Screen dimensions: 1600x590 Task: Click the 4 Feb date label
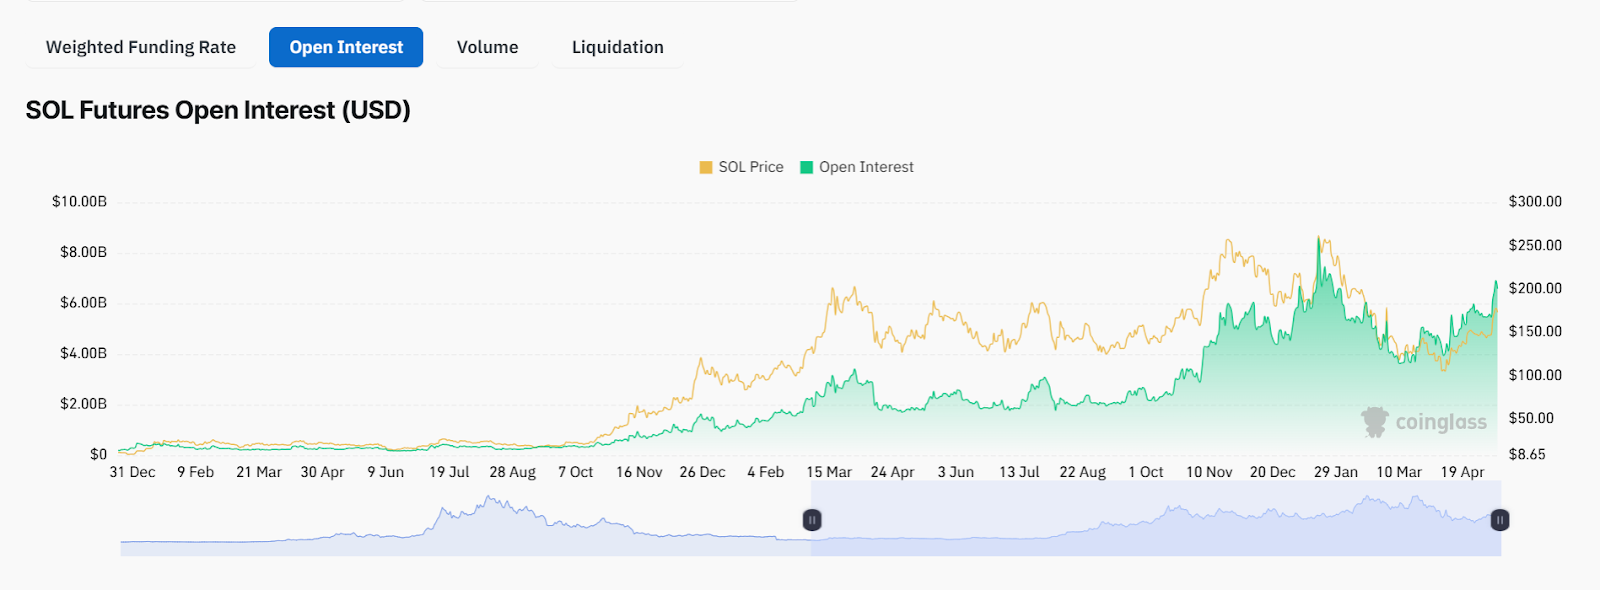pyautogui.click(x=766, y=472)
